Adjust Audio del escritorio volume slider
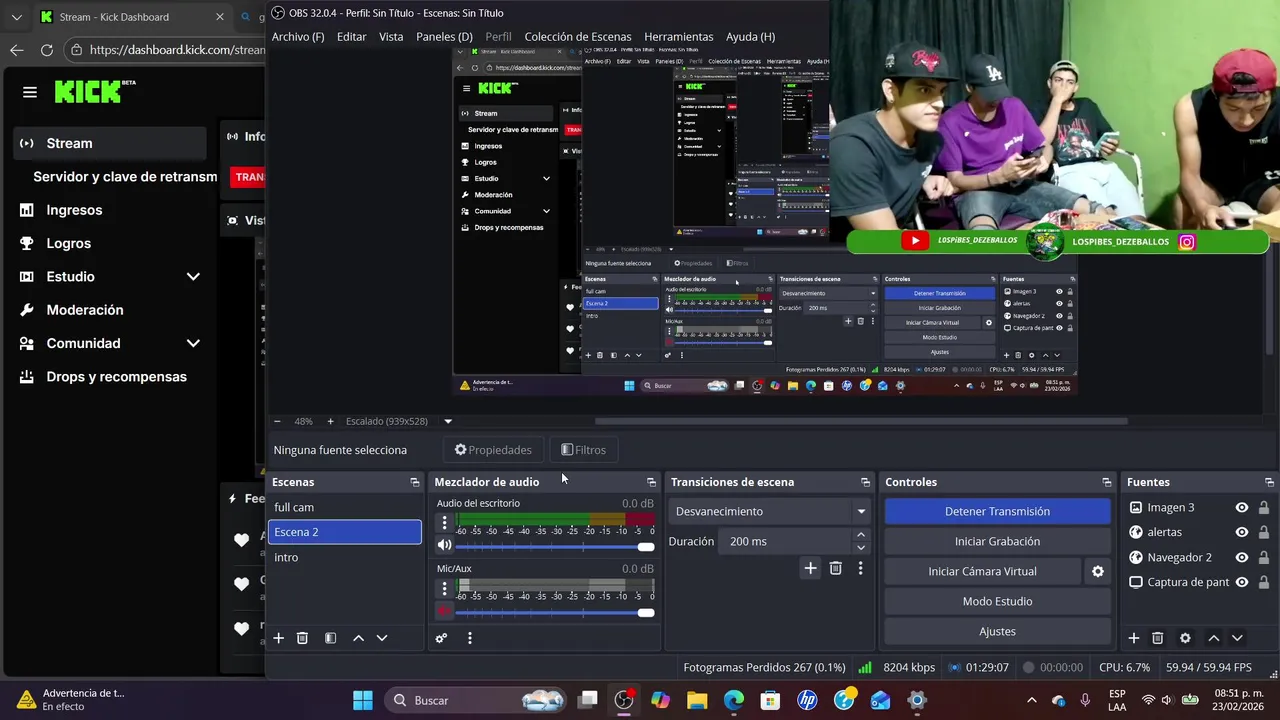Image resolution: width=1280 pixels, height=720 pixels. [555, 546]
